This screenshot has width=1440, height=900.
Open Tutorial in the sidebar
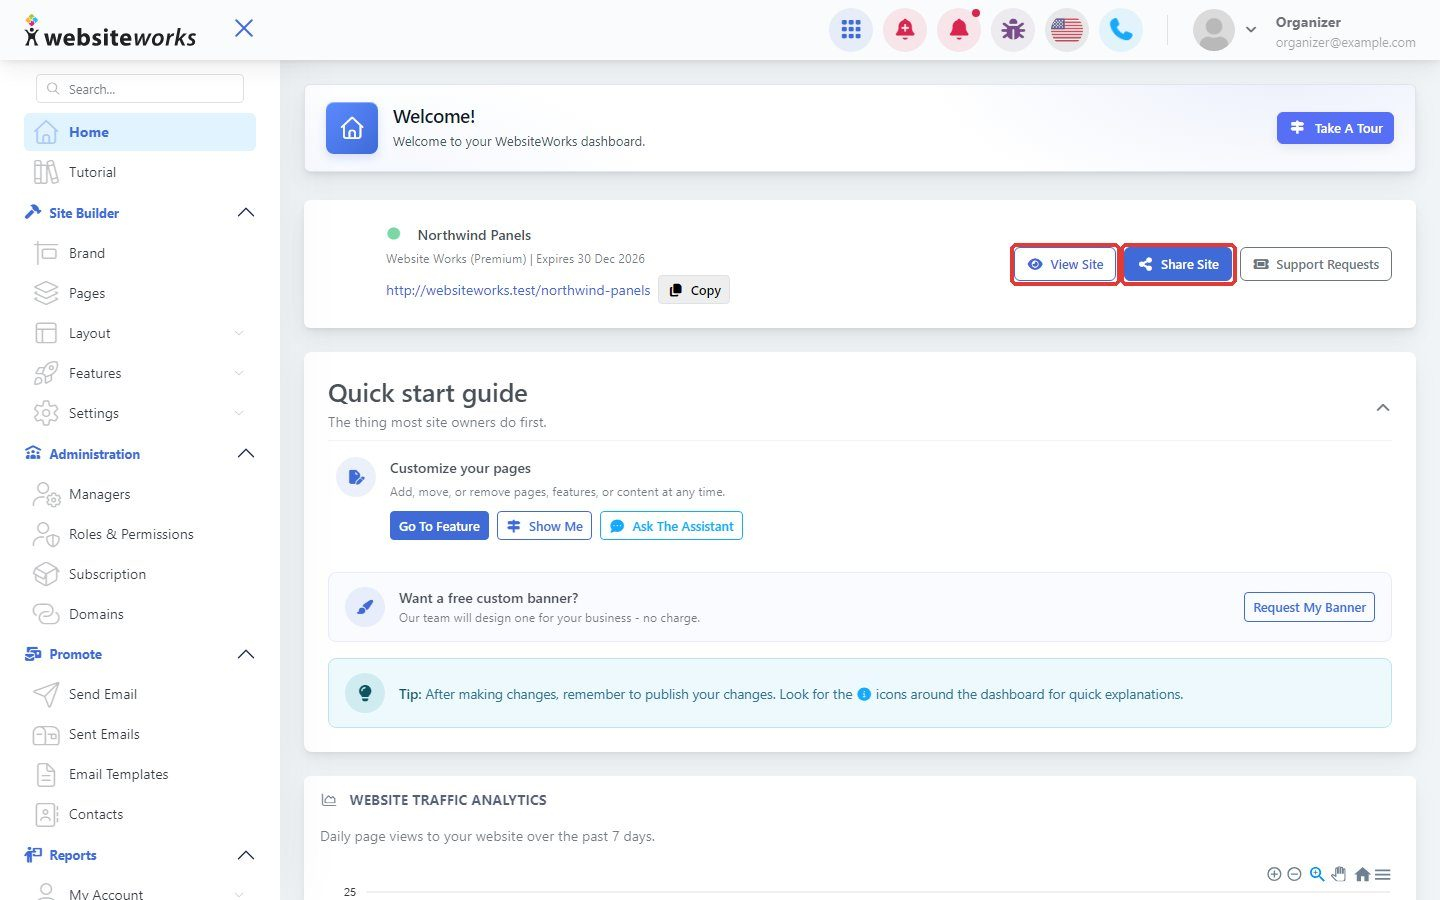point(140,172)
